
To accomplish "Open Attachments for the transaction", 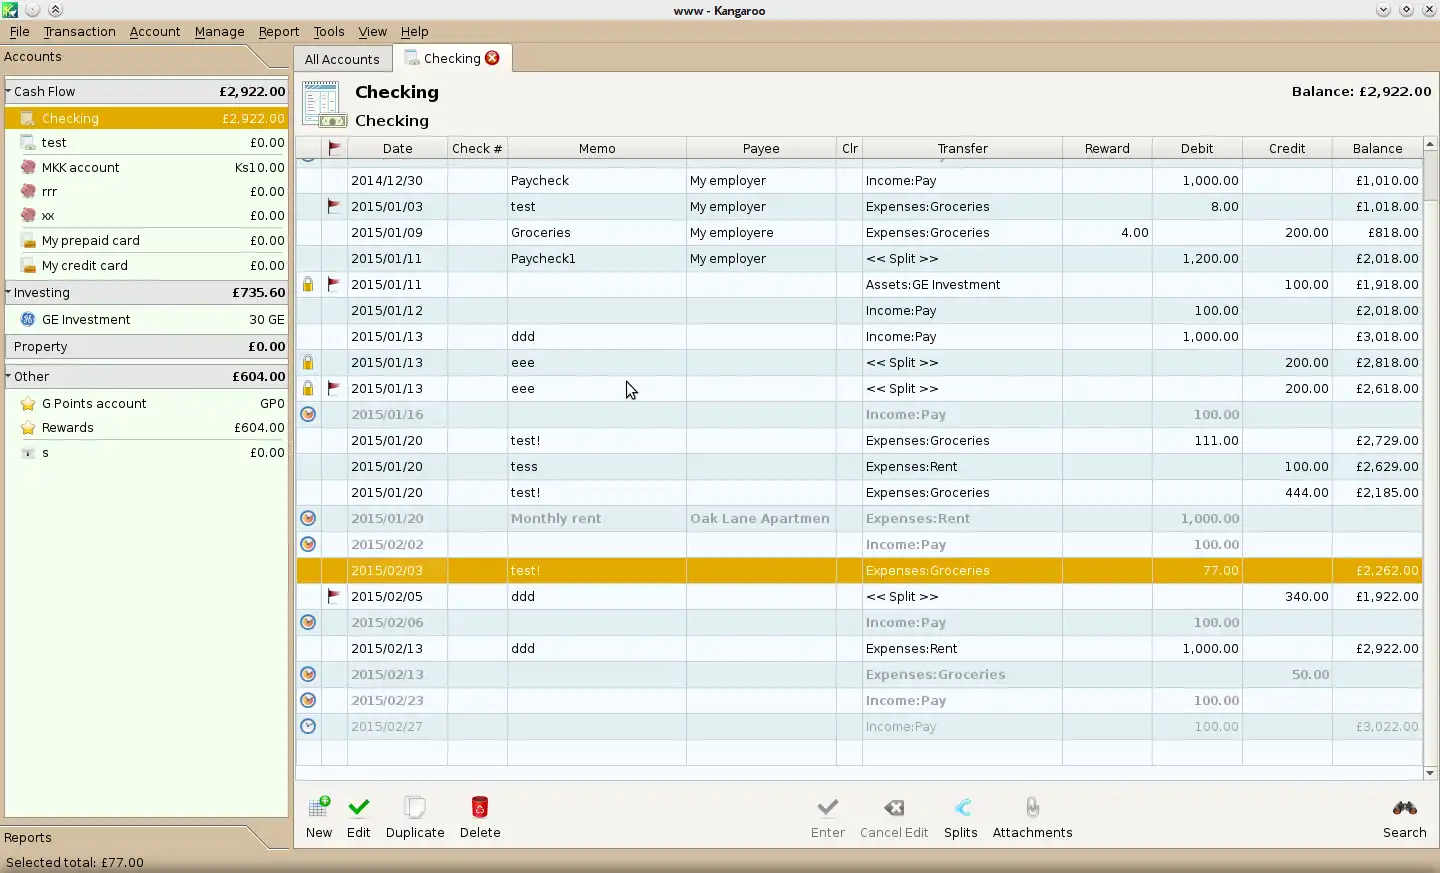I will click(x=1032, y=808).
